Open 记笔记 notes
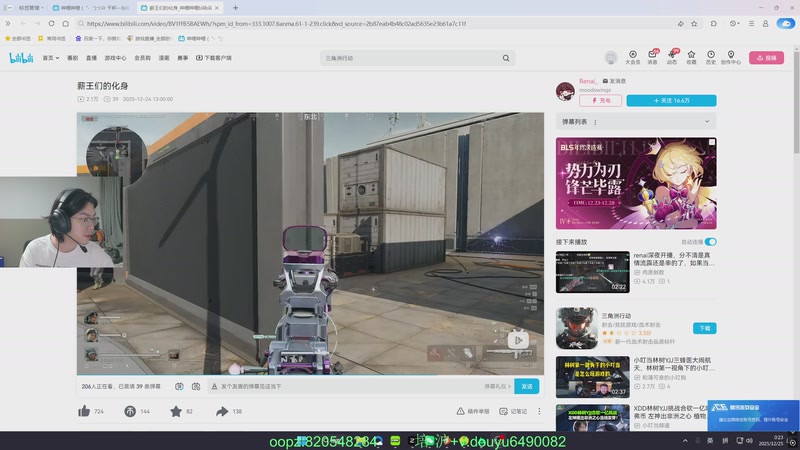Screen dimensions: 800x450 pos(513,411)
